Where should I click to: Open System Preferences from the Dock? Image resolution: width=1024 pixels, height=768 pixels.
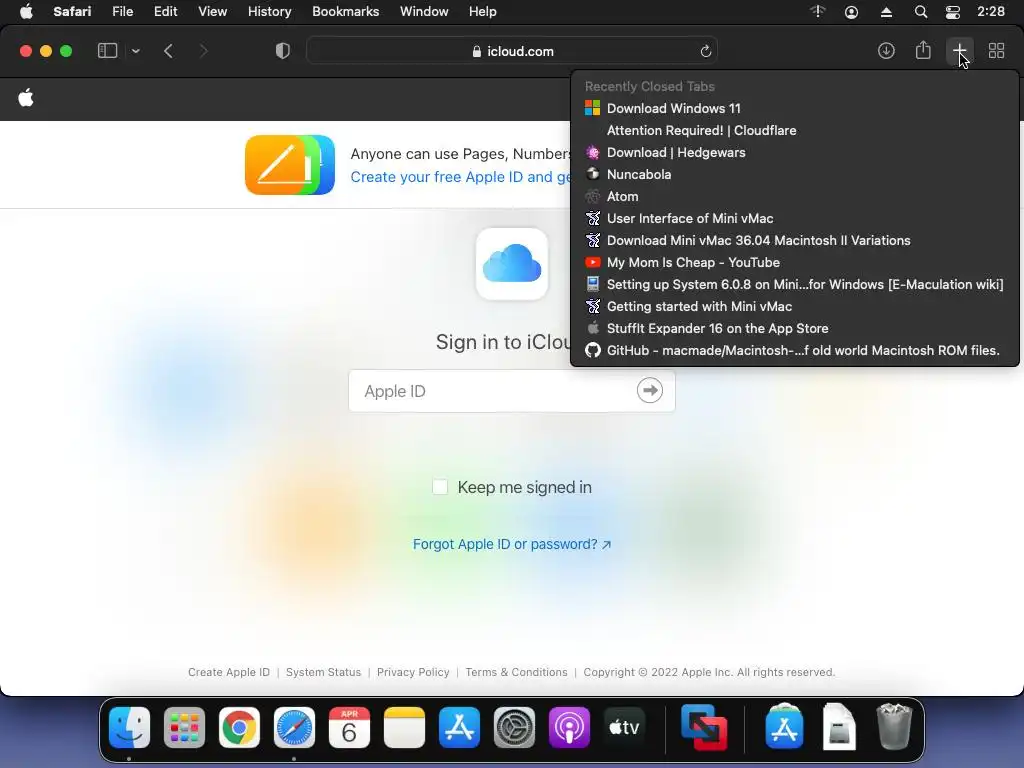point(514,728)
